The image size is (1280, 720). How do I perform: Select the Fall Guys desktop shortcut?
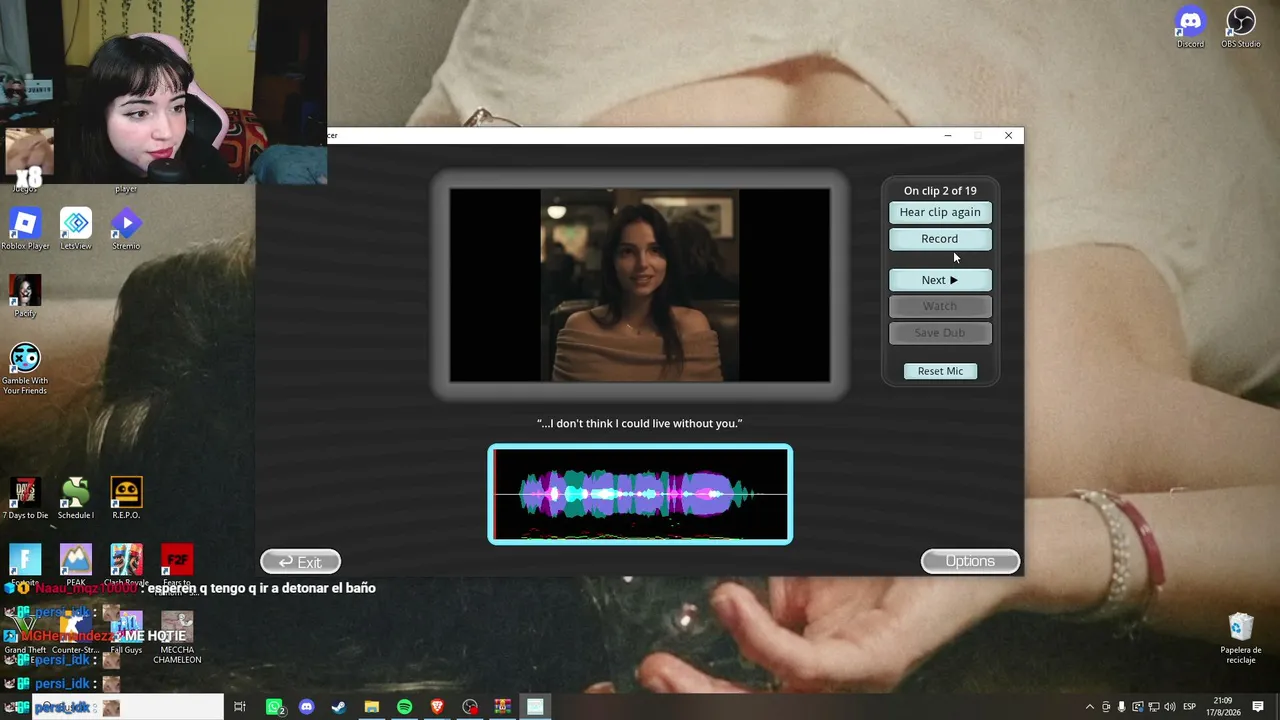click(x=126, y=633)
